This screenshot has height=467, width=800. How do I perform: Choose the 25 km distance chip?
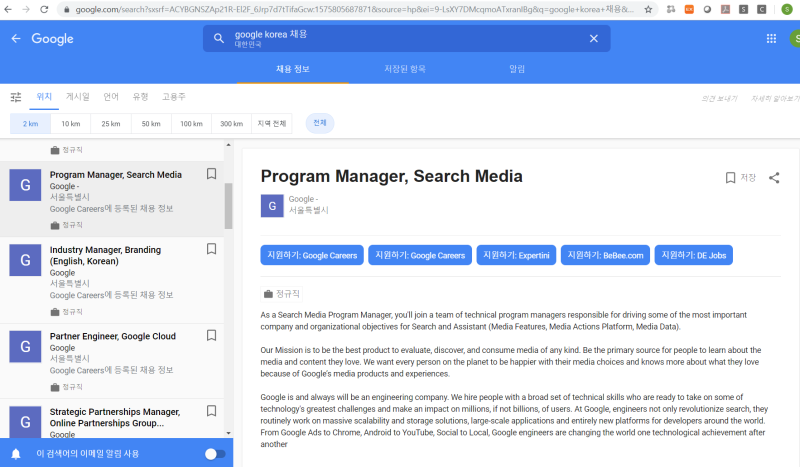click(111, 124)
